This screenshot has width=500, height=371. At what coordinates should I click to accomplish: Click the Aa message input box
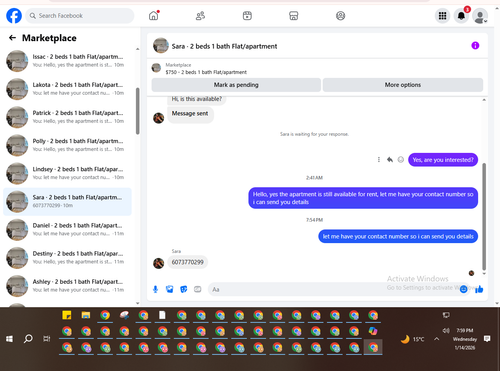coord(333,289)
